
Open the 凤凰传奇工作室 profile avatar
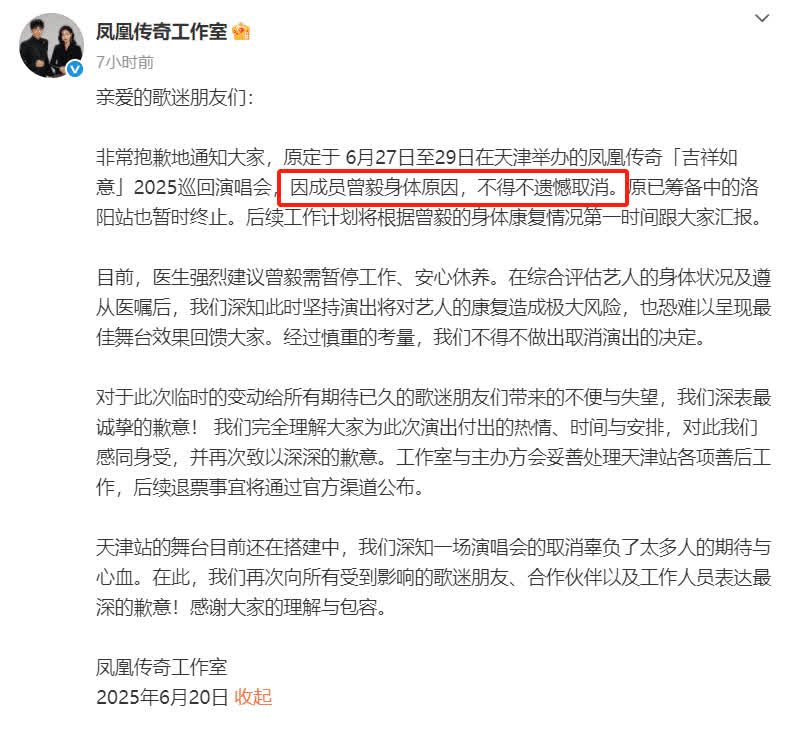(x=51, y=46)
